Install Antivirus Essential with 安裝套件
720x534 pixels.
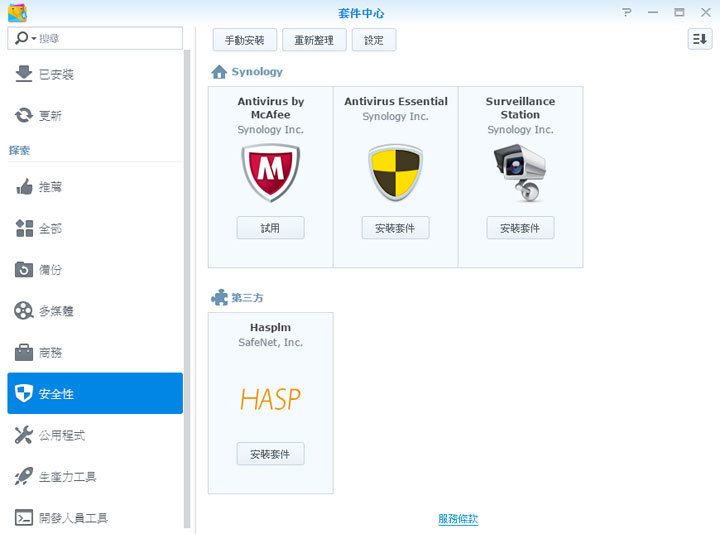click(395, 228)
